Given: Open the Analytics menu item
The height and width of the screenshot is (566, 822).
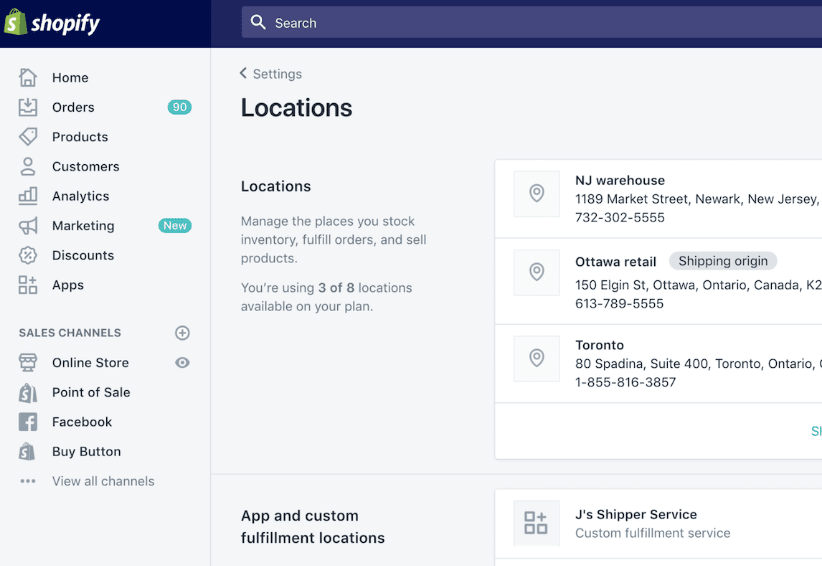Looking at the screenshot, I should (81, 196).
